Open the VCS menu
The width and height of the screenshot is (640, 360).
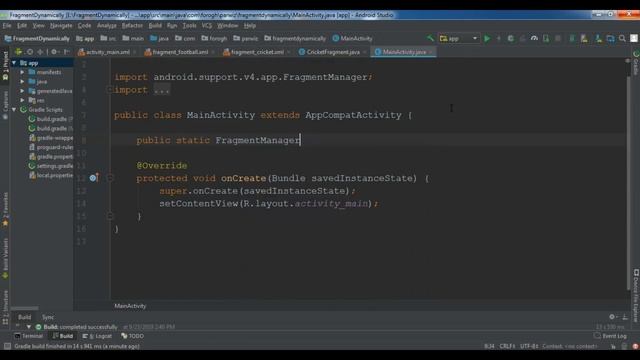(207, 25)
